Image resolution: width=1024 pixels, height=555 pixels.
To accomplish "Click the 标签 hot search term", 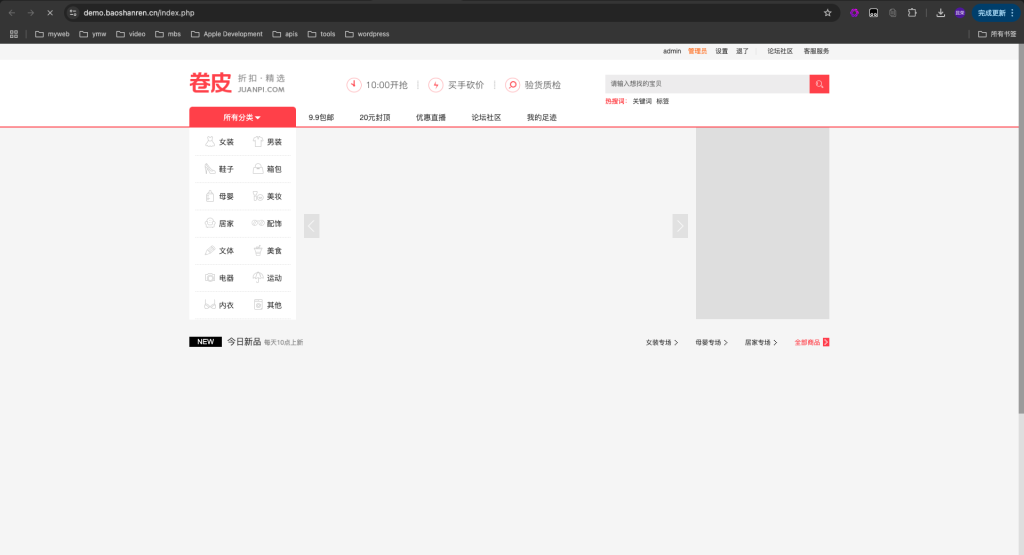I will tap(663, 101).
